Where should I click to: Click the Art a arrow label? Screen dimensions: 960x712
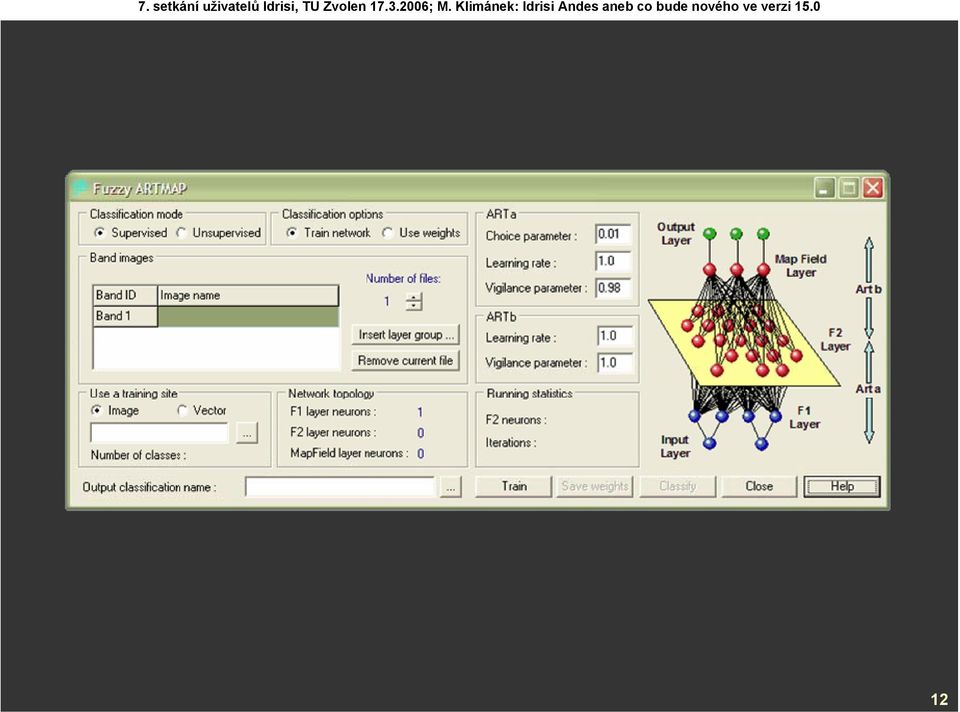[x=868, y=389]
